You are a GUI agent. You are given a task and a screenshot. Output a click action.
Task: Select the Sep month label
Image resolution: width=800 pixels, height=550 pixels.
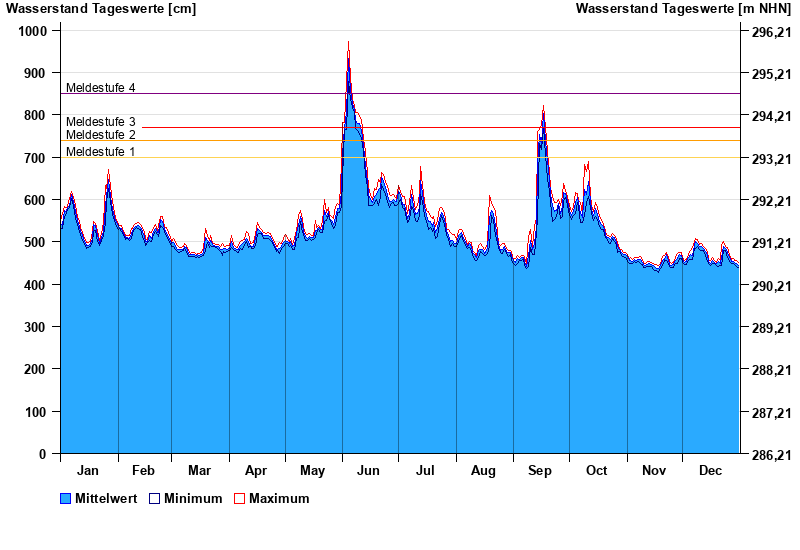[x=540, y=470]
